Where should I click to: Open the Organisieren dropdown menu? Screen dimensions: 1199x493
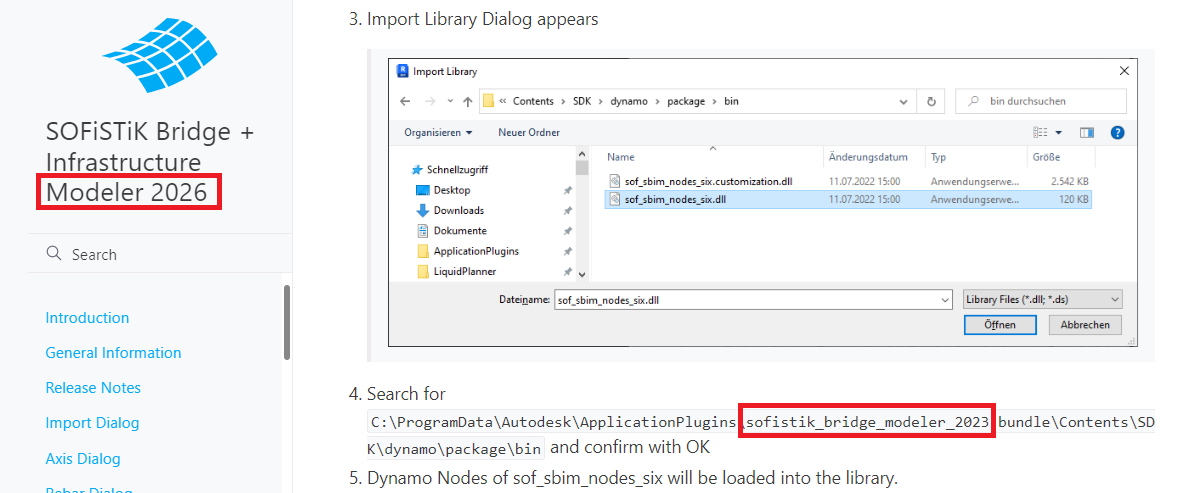(x=438, y=132)
